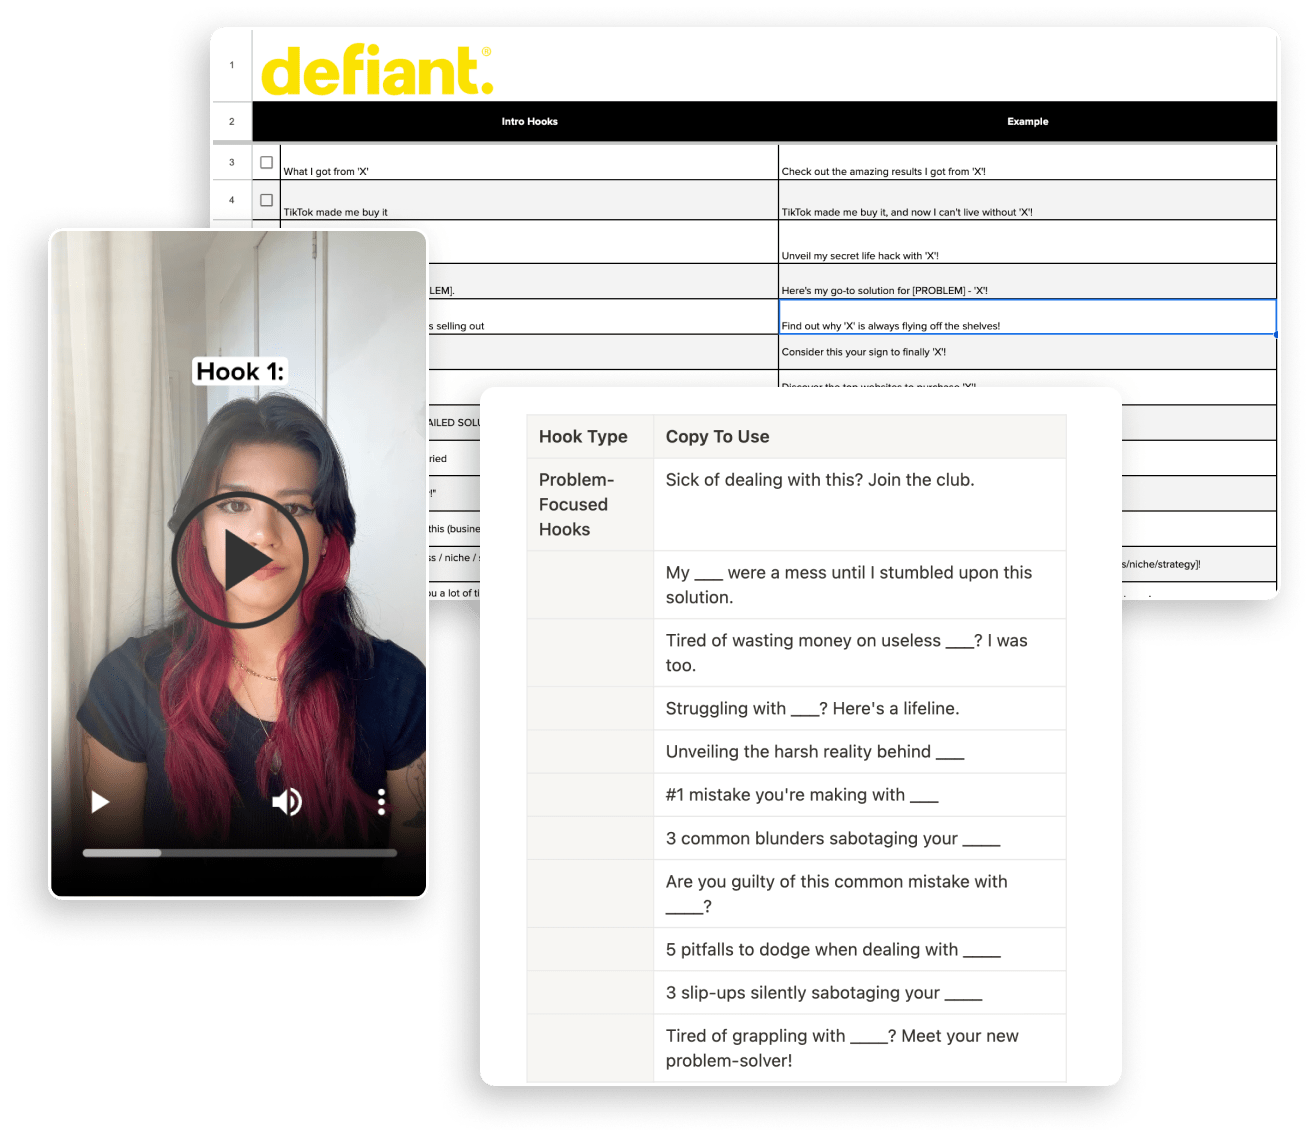Image resolution: width=1308 pixels, height=1134 pixels.
Task: Click the 'Problem-Focused Hooks' cell
Action: [x=590, y=505]
